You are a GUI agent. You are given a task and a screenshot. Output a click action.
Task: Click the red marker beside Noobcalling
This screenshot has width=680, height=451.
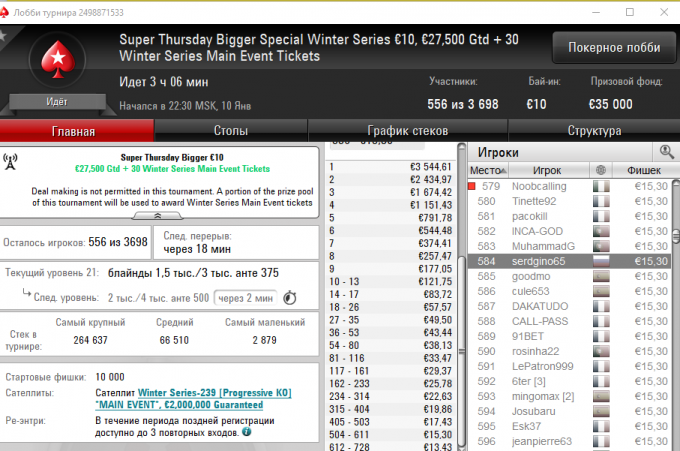[x=472, y=186]
